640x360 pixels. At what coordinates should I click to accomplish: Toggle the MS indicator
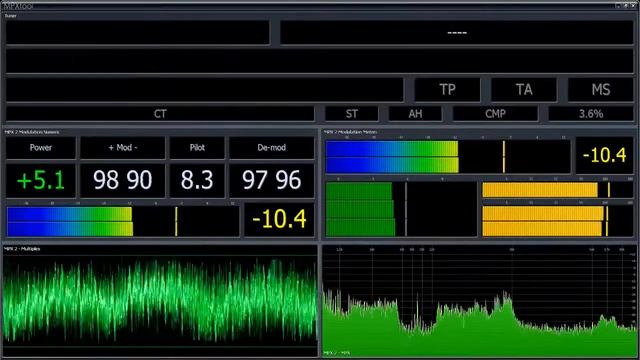pos(600,89)
